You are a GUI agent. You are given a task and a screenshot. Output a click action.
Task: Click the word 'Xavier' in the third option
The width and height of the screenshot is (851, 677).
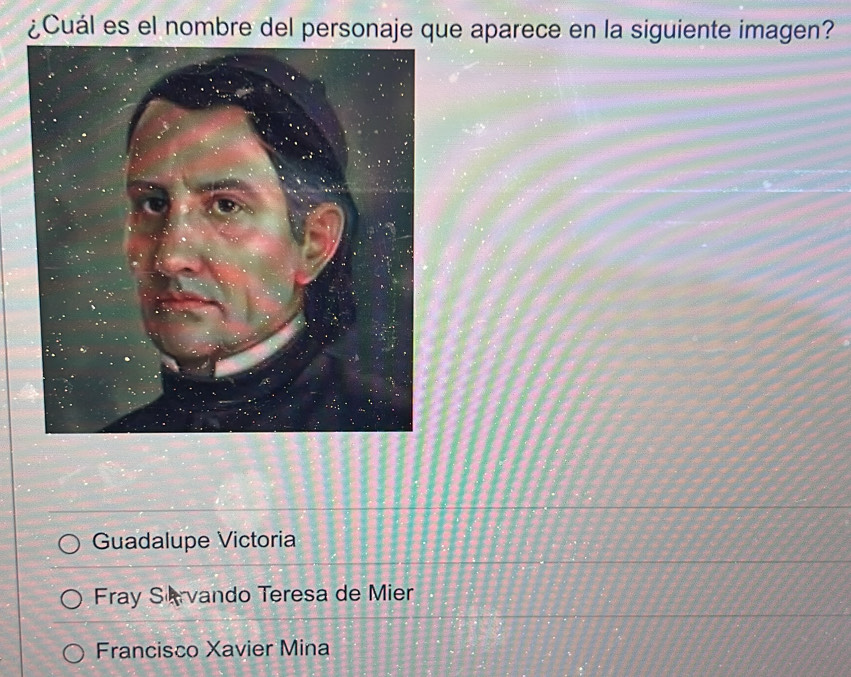pos(240,649)
